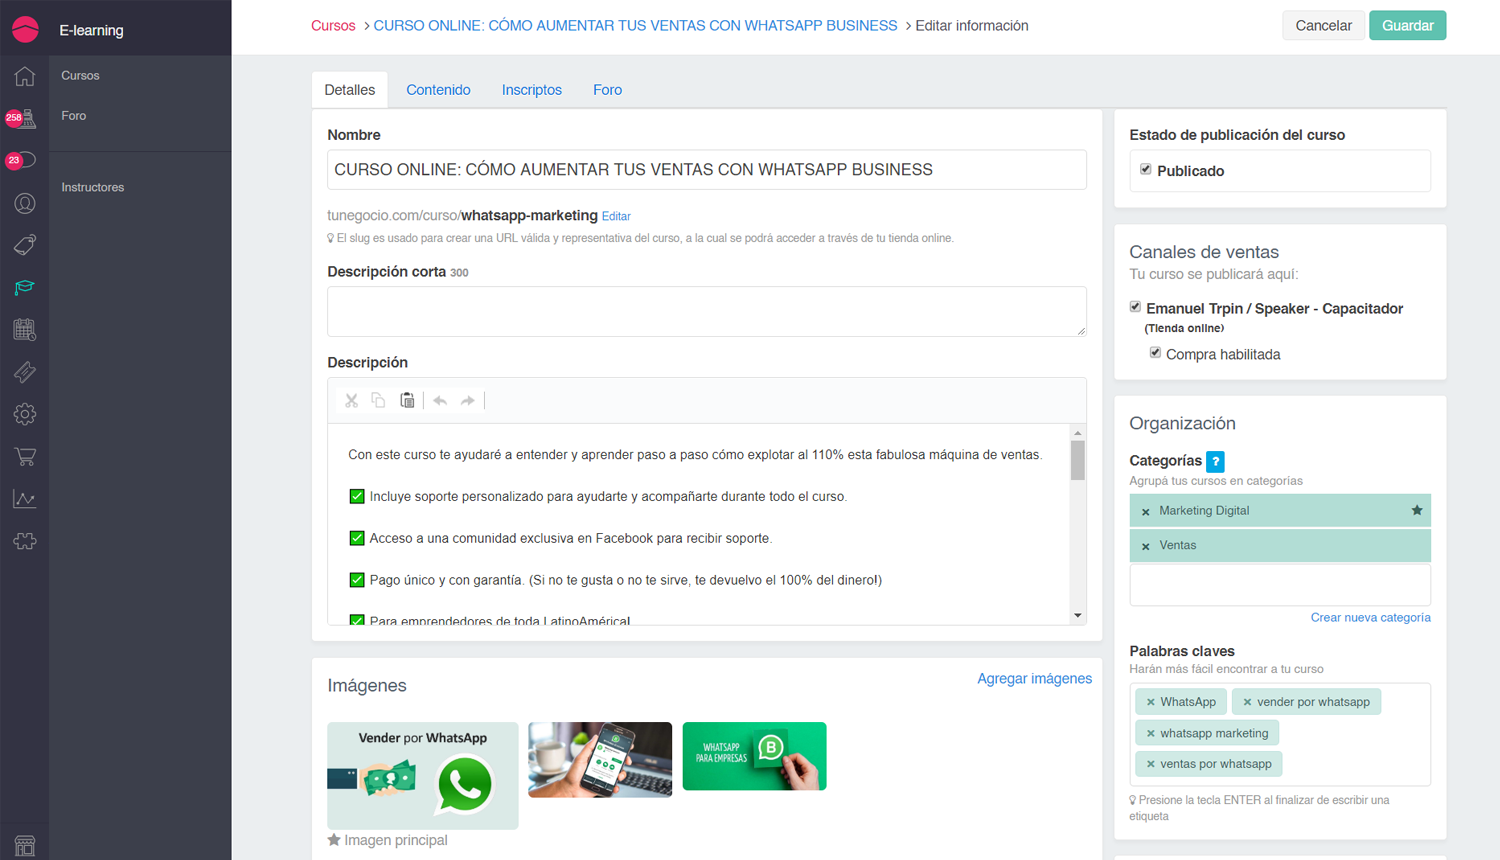
Task: Toggle the Publicado checkbox
Action: [x=1146, y=169]
